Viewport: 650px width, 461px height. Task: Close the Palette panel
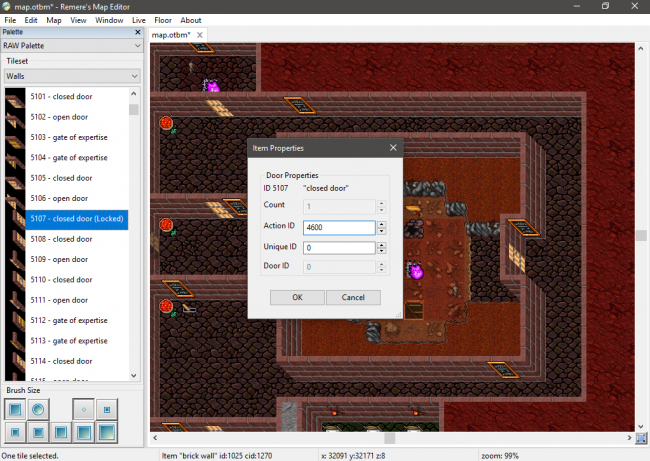(x=138, y=32)
